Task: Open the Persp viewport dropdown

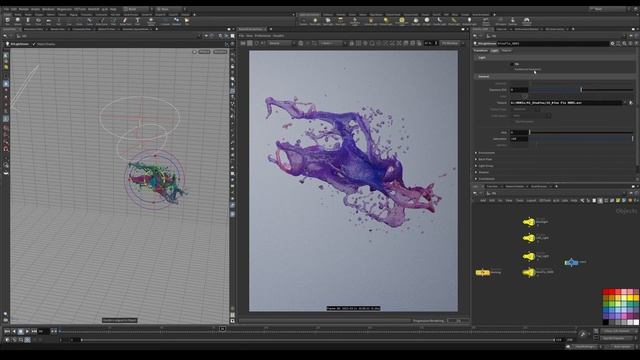Action: [204, 52]
